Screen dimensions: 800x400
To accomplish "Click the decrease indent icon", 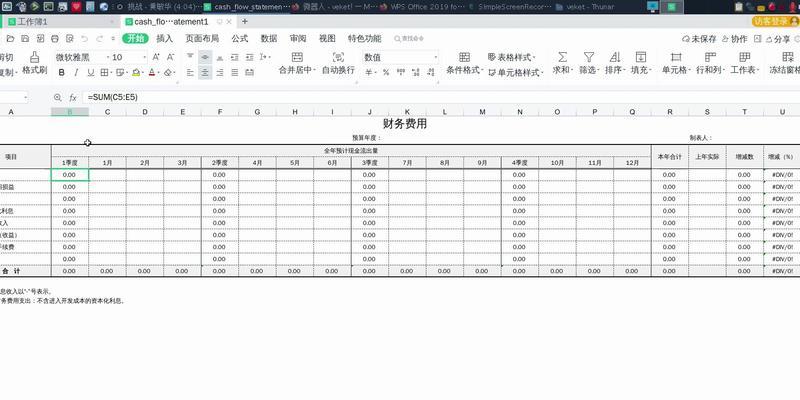I will (x=235, y=57).
